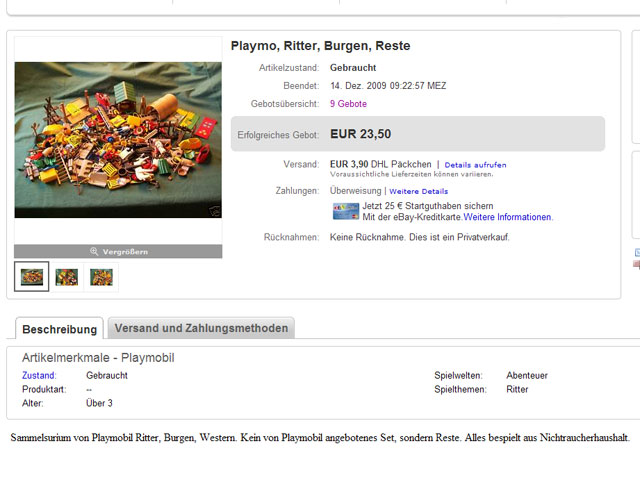640x480 pixels.
Task: Select the second product thumbnail
Action: click(x=67, y=277)
